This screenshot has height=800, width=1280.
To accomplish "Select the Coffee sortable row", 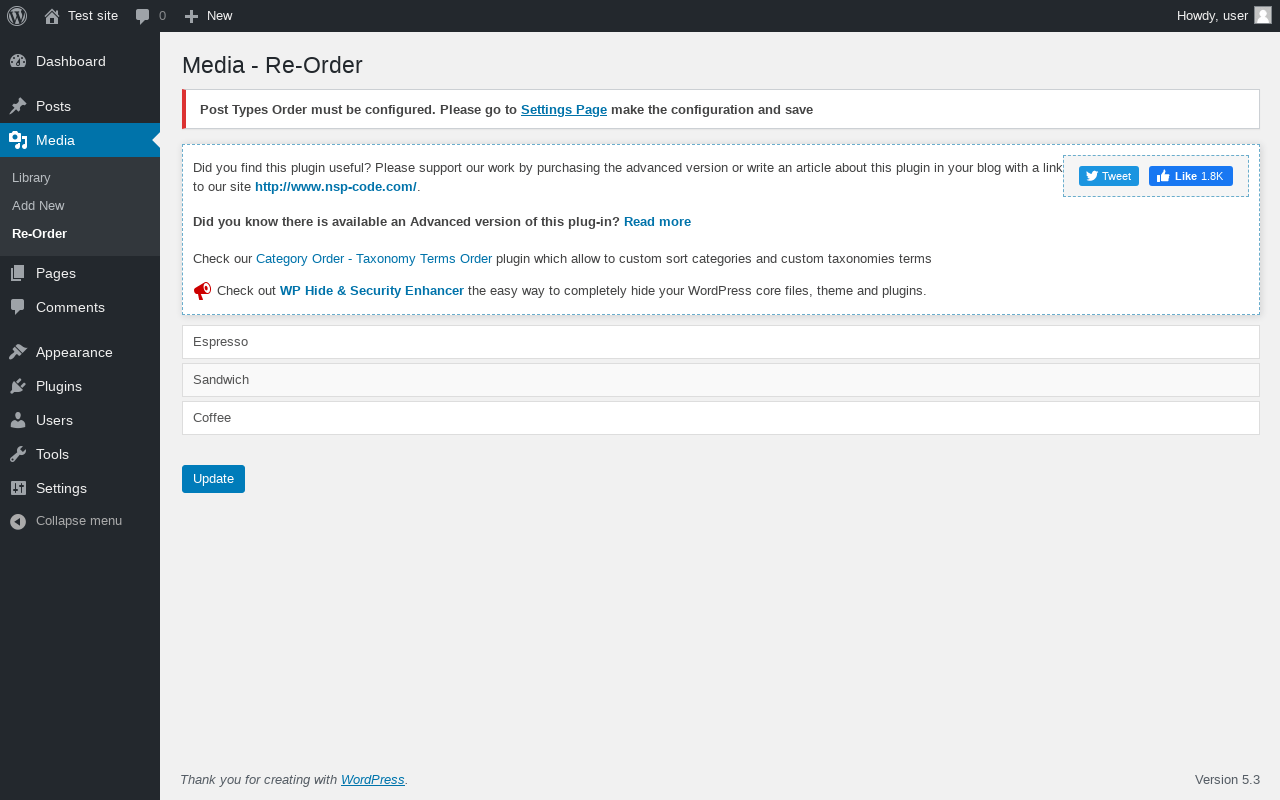I will (x=720, y=418).
